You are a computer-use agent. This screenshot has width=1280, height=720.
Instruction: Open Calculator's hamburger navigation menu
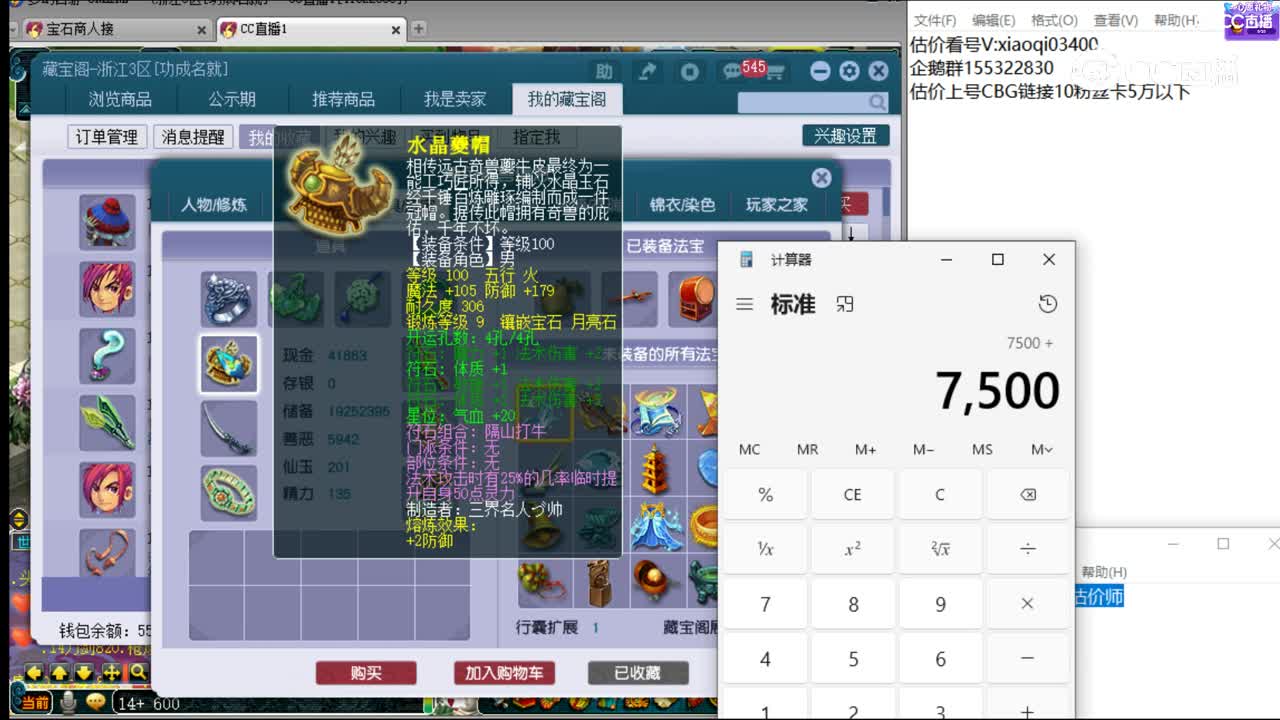tap(744, 303)
